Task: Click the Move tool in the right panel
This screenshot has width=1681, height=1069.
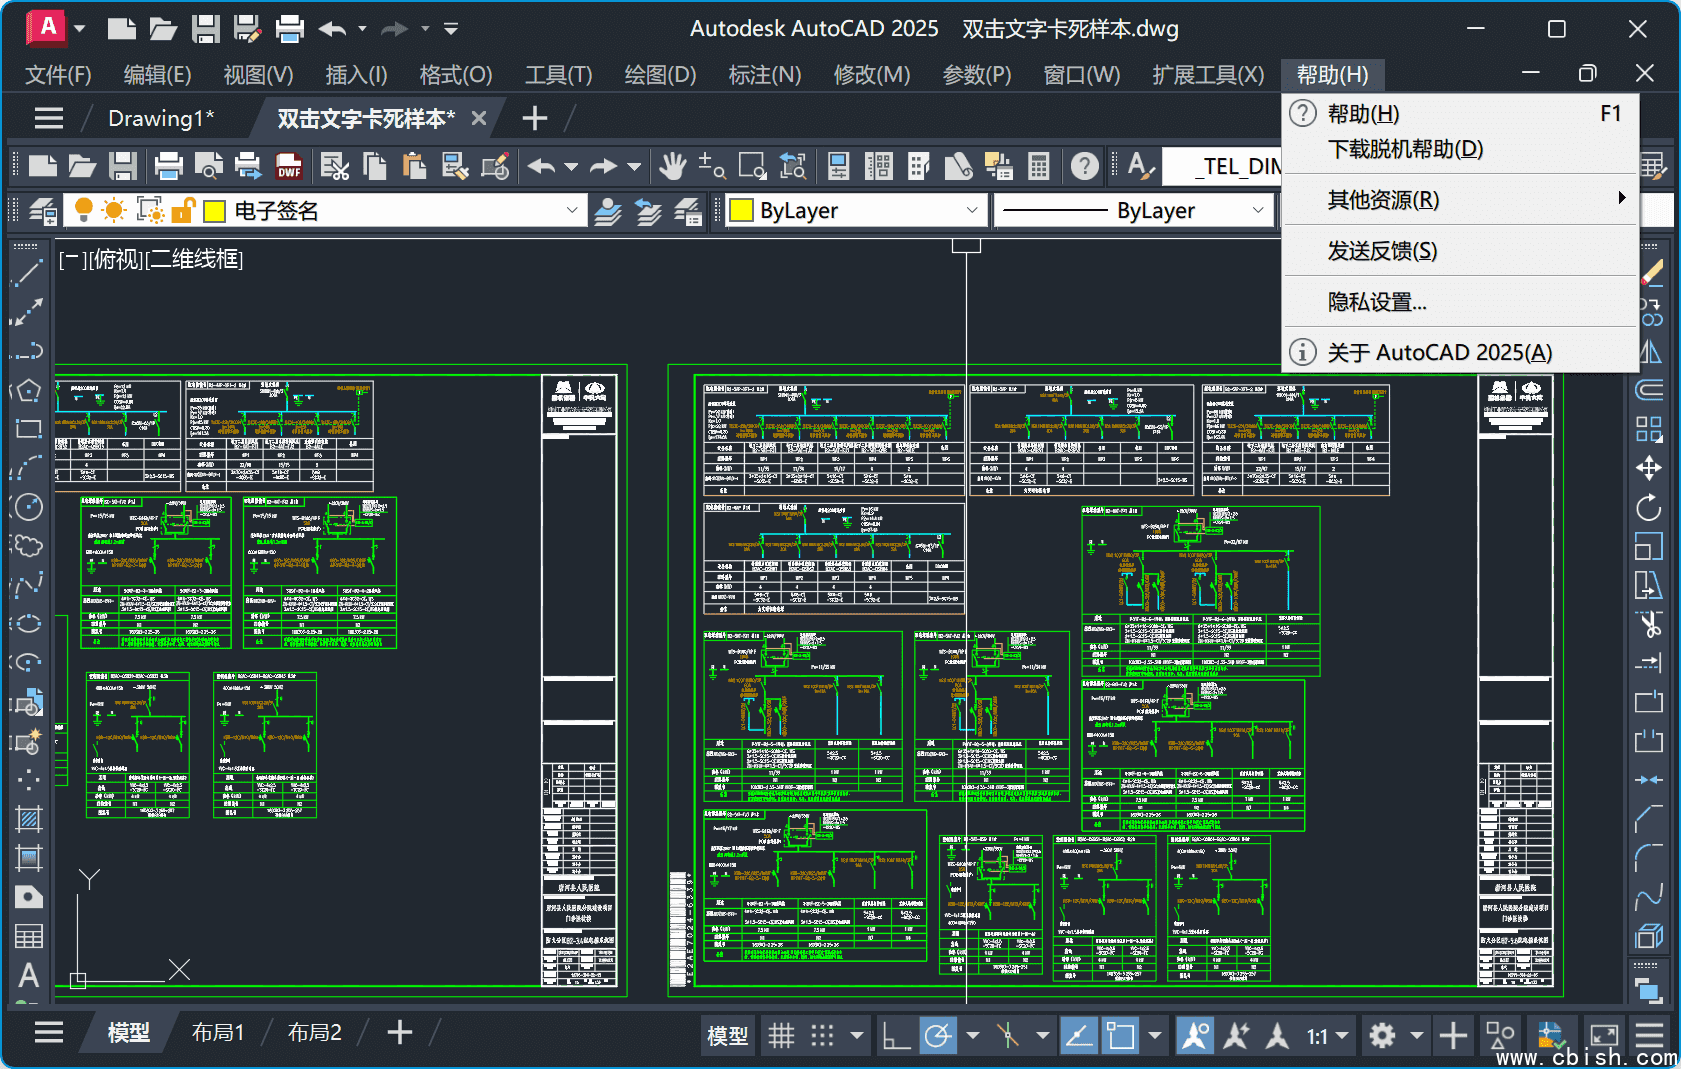Action: [x=1649, y=468]
